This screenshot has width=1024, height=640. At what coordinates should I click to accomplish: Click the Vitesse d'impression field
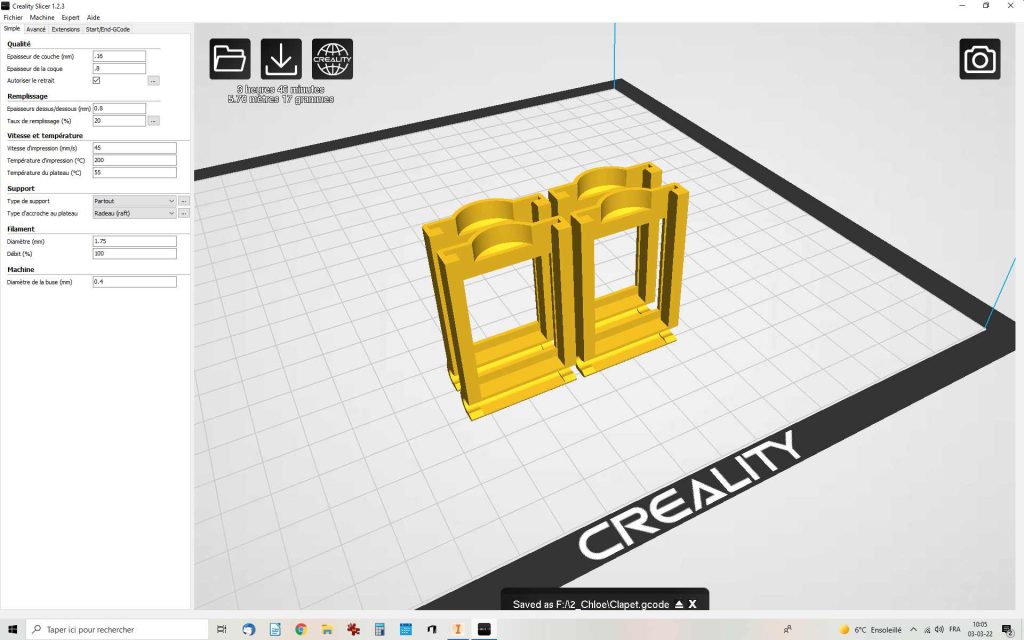[135, 148]
